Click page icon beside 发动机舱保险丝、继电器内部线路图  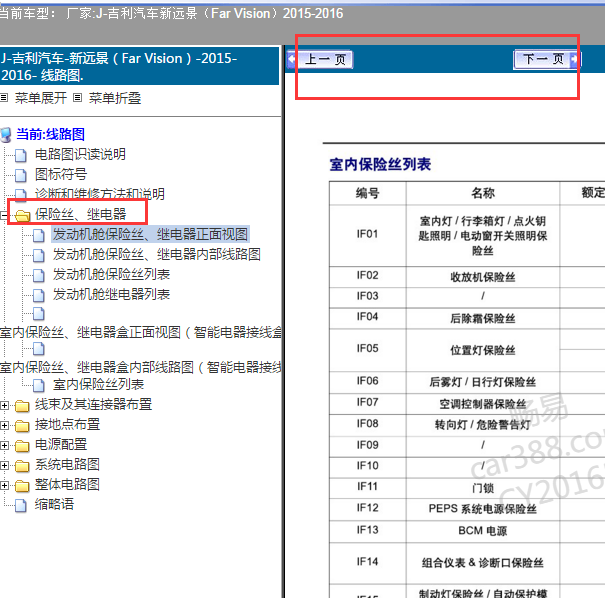[39, 255]
